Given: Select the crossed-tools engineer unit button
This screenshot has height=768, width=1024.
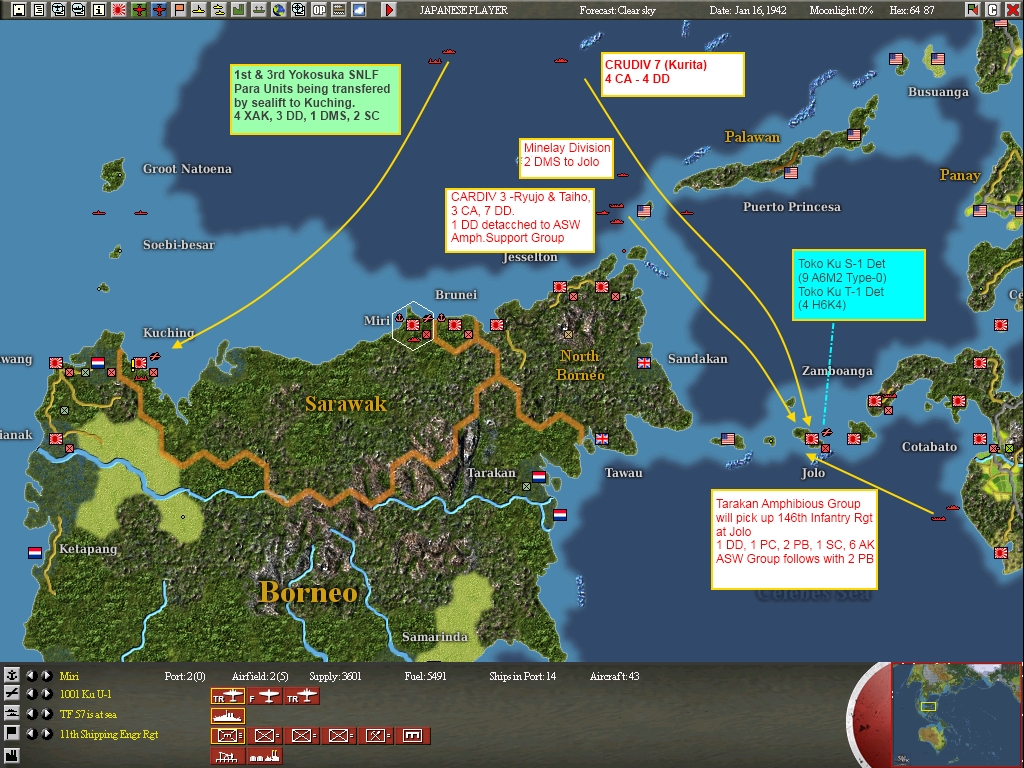Looking at the screenshot, I should click(x=376, y=735).
